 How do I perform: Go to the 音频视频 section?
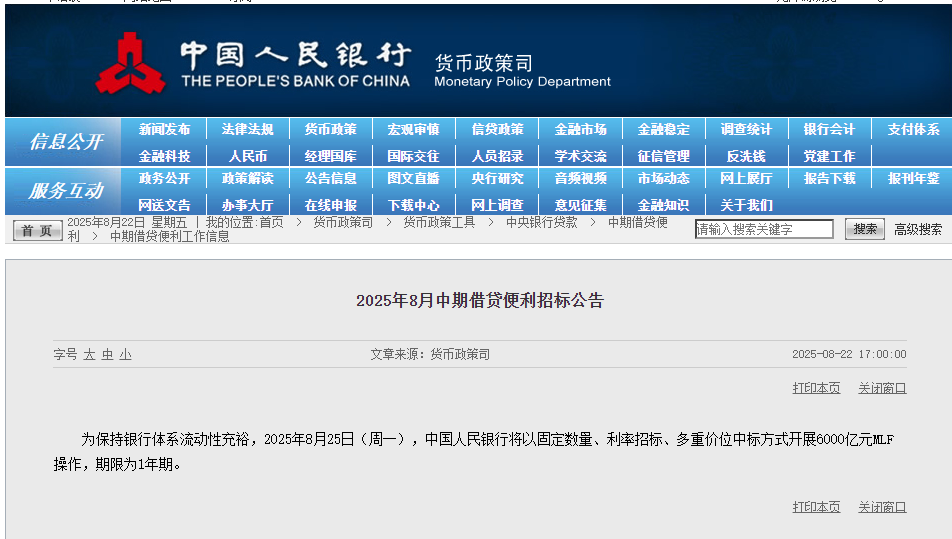(x=580, y=178)
